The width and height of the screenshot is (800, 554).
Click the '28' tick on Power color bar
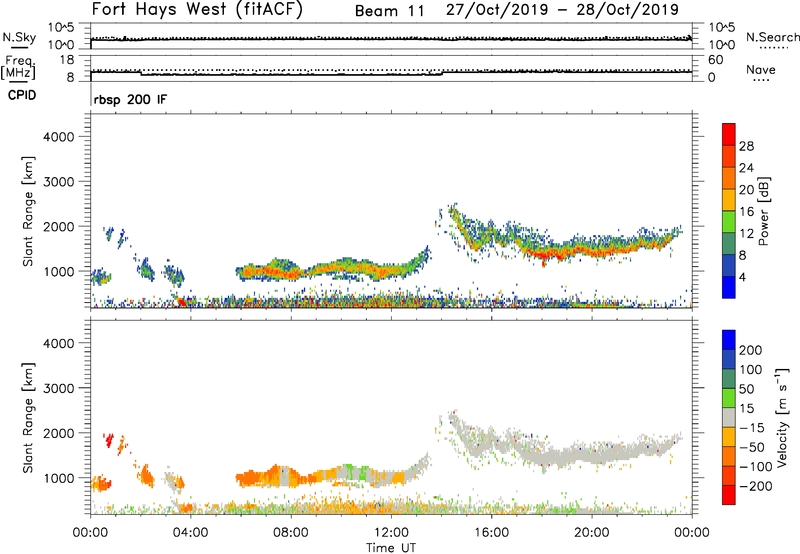tap(746, 146)
